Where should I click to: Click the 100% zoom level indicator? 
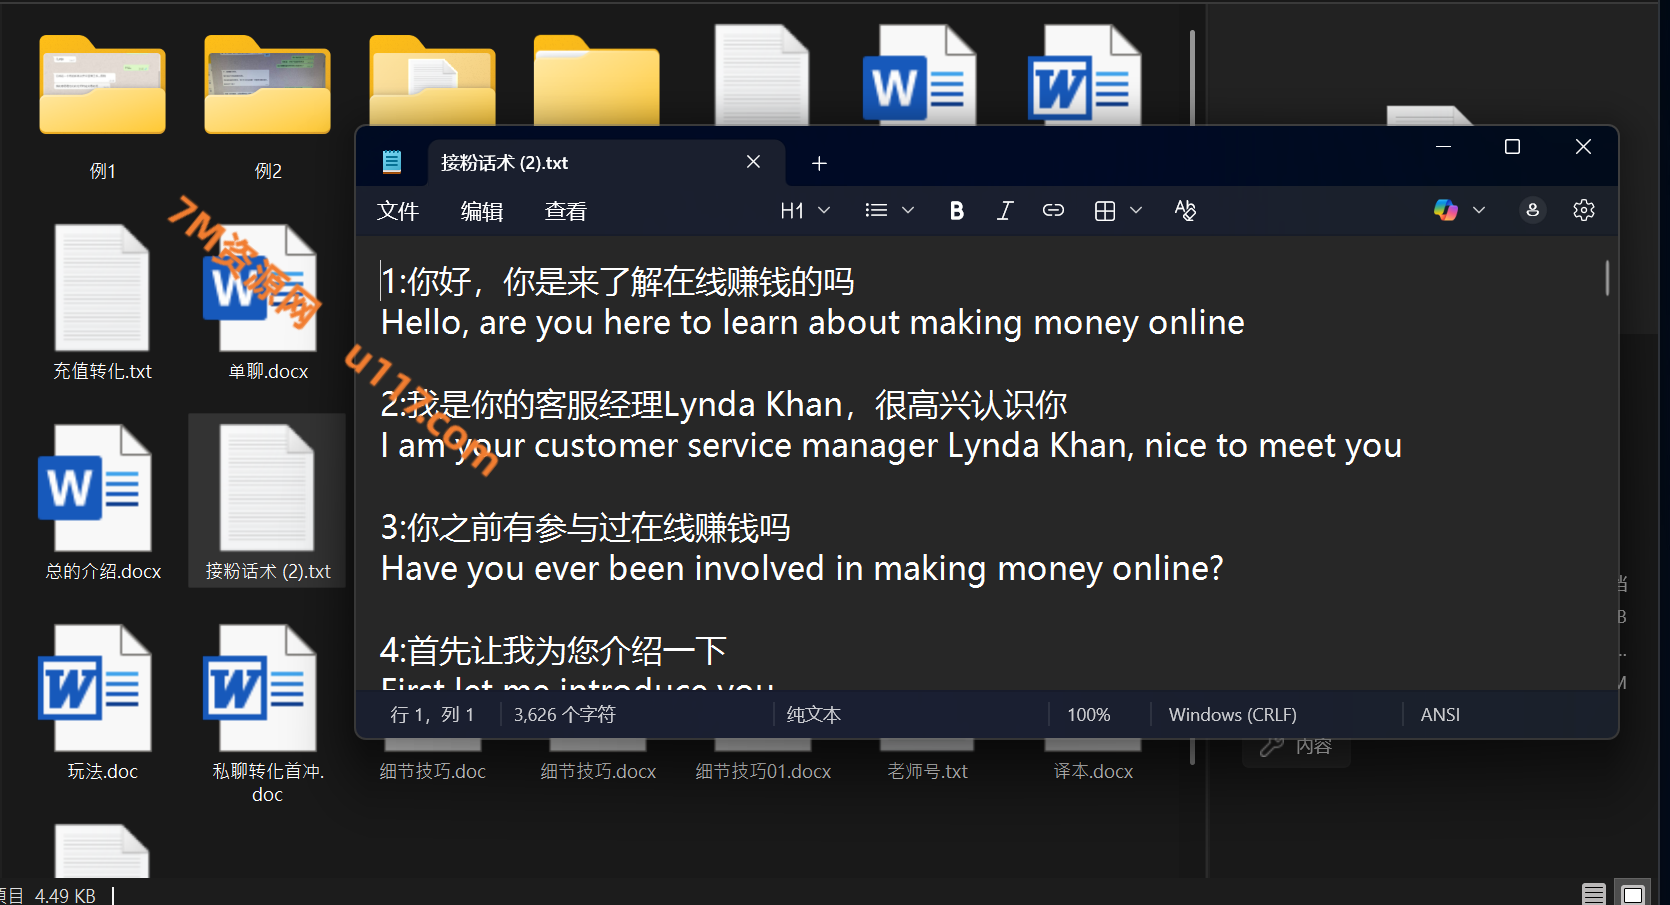(x=1088, y=715)
